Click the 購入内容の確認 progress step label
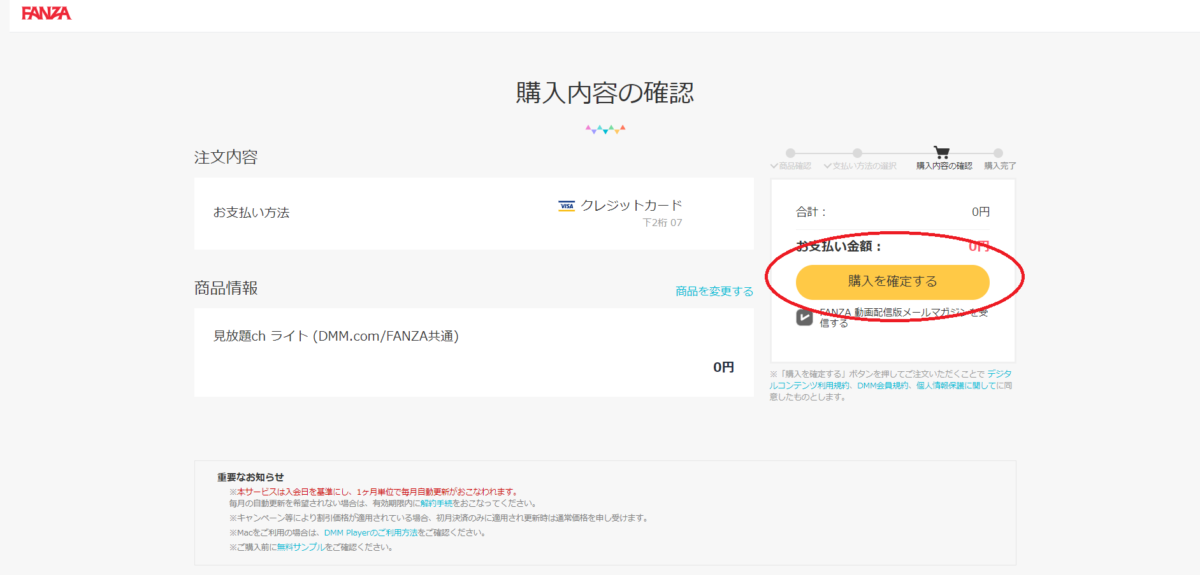Viewport: 1200px width, 575px height. pos(944,166)
